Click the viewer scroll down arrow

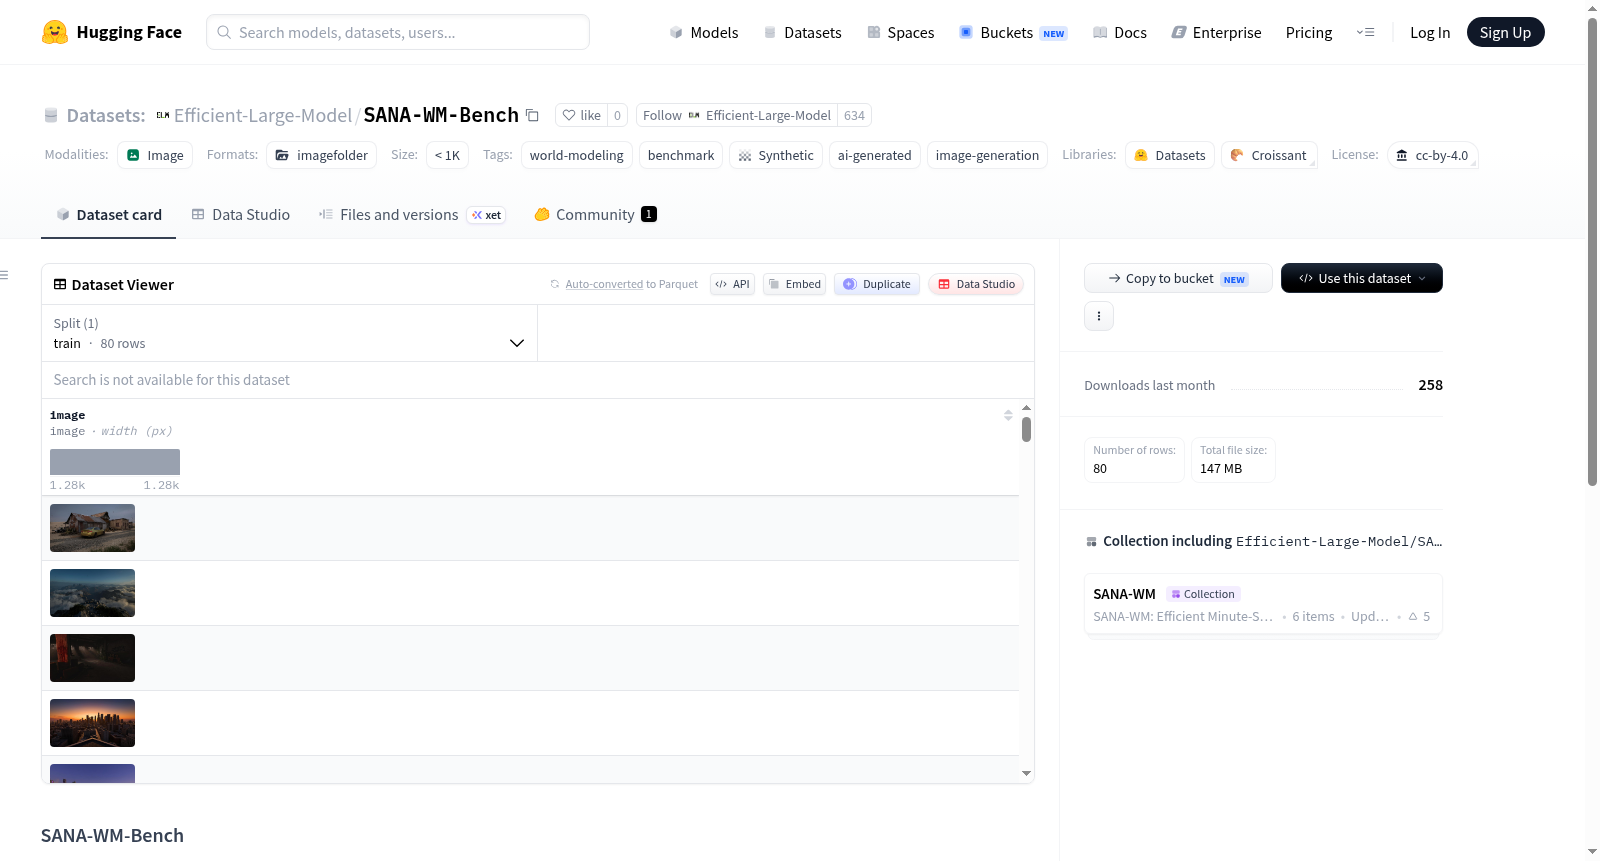(x=1026, y=773)
